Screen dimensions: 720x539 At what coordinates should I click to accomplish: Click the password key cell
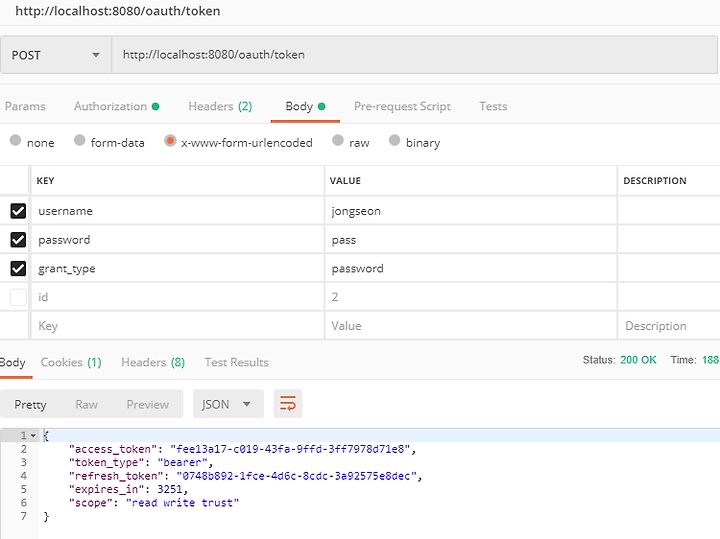[177, 240]
